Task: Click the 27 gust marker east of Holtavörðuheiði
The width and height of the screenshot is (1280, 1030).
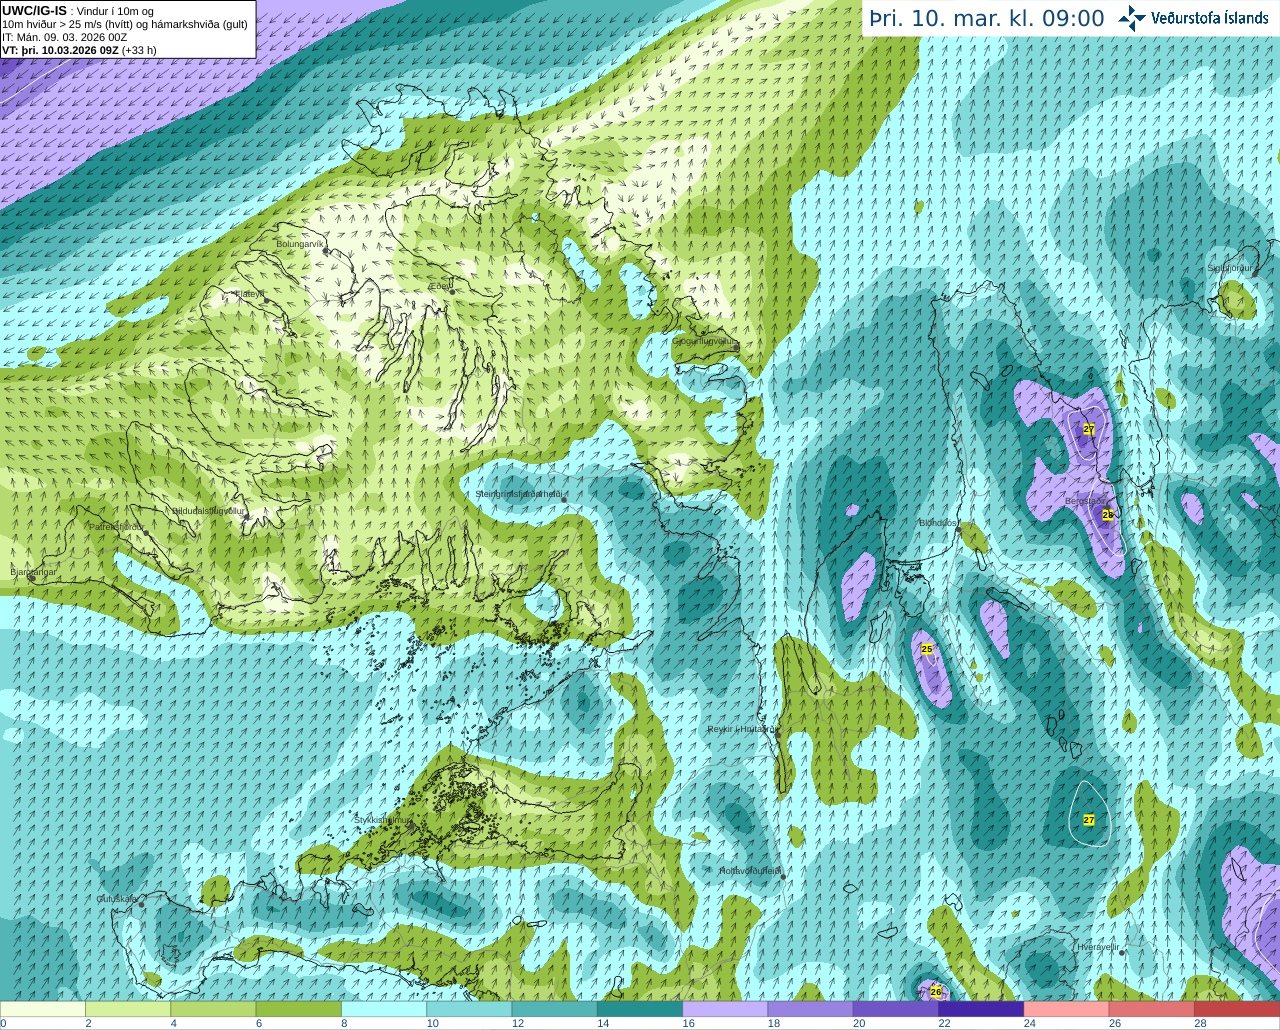Action: 1089,820
